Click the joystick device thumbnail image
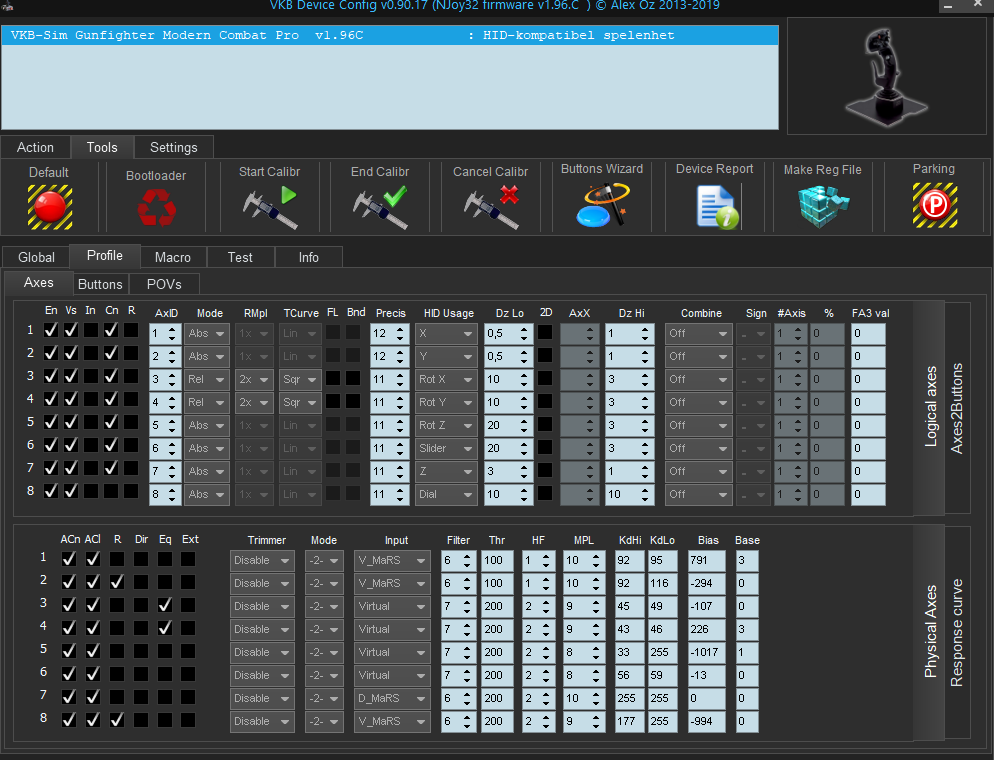Viewport: 994px width, 760px height. [x=886, y=76]
